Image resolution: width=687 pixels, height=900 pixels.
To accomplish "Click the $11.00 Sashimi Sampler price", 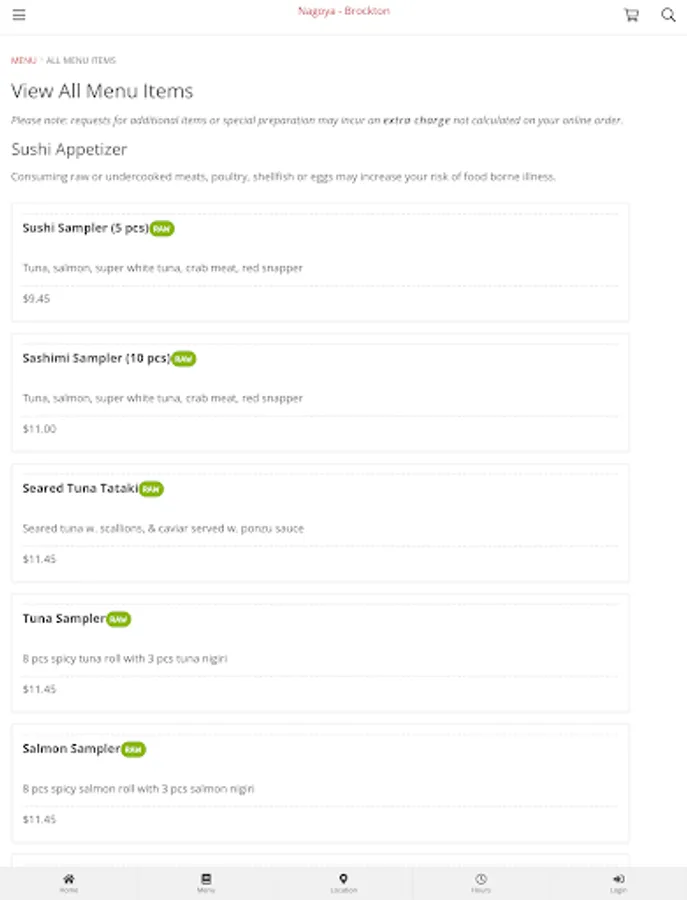I will click(39, 429).
